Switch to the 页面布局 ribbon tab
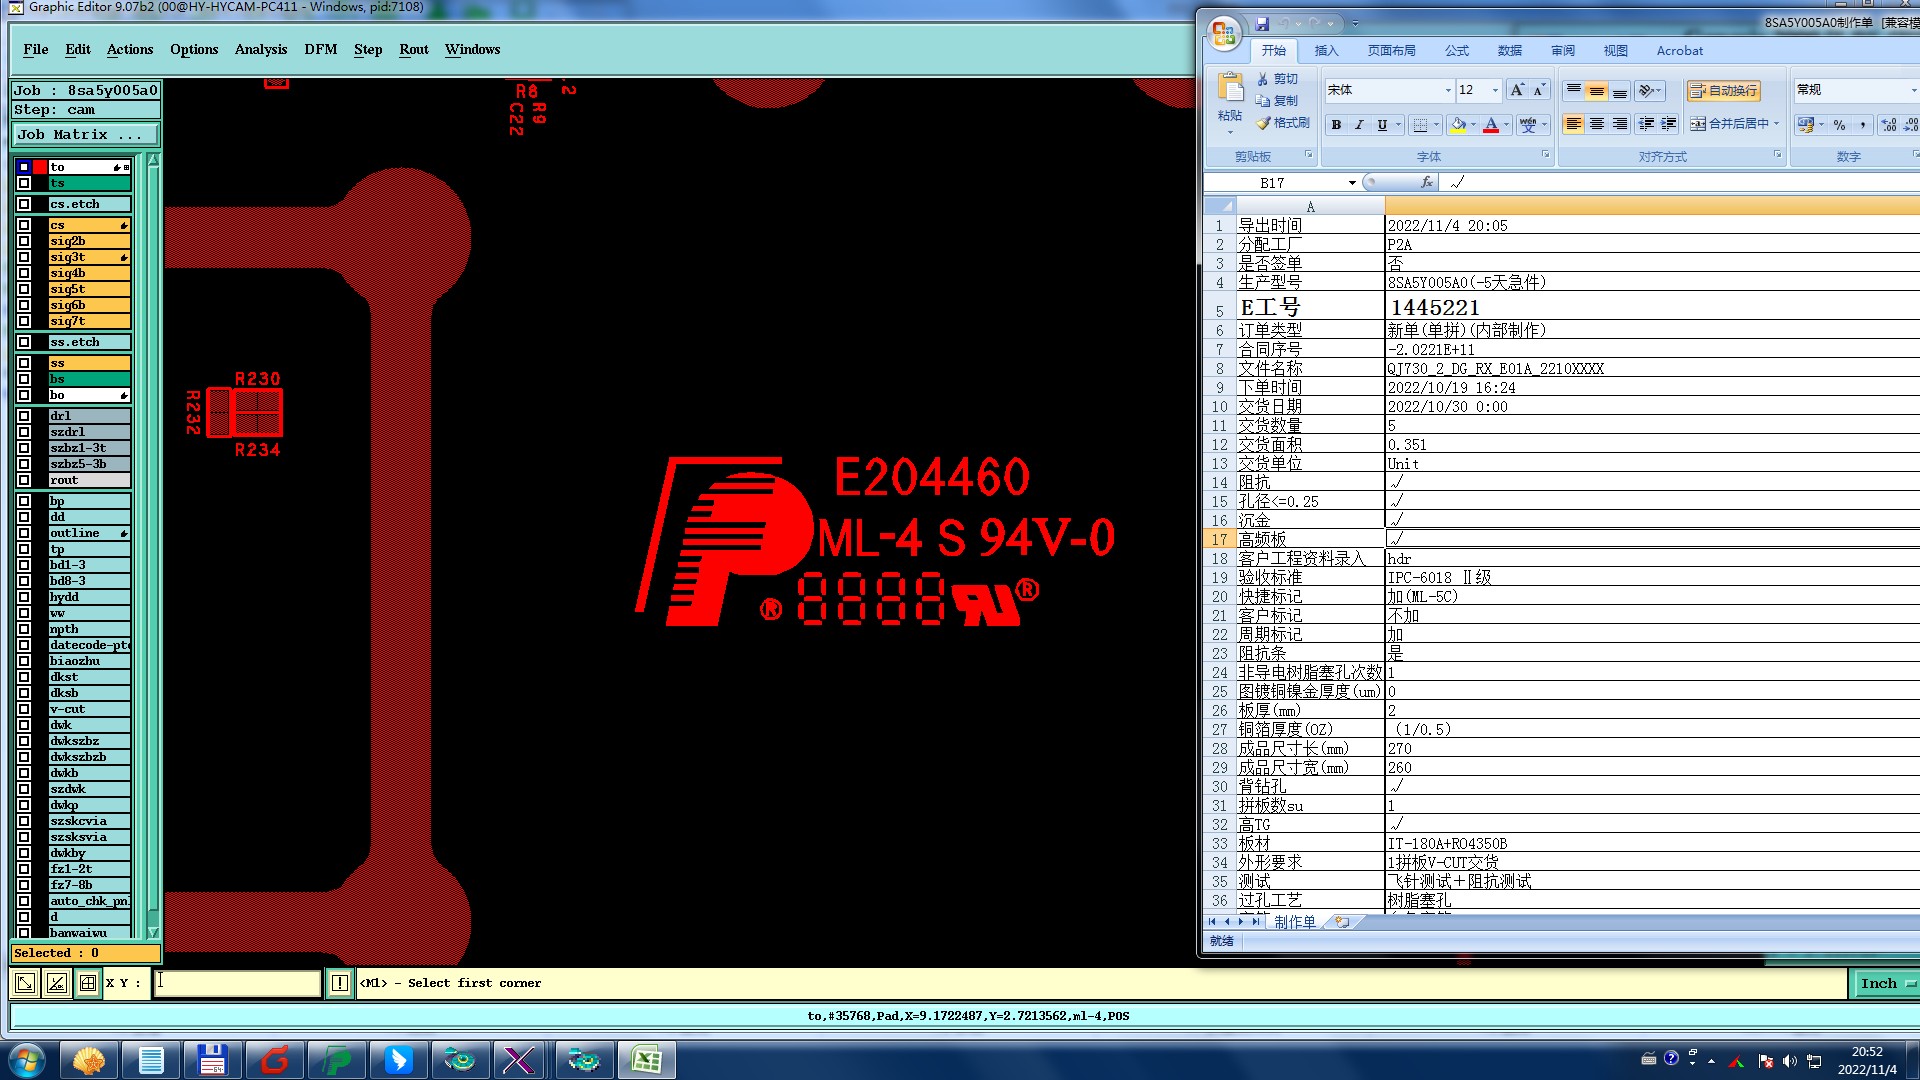The height and width of the screenshot is (1080, 1920). point(1391,51)
